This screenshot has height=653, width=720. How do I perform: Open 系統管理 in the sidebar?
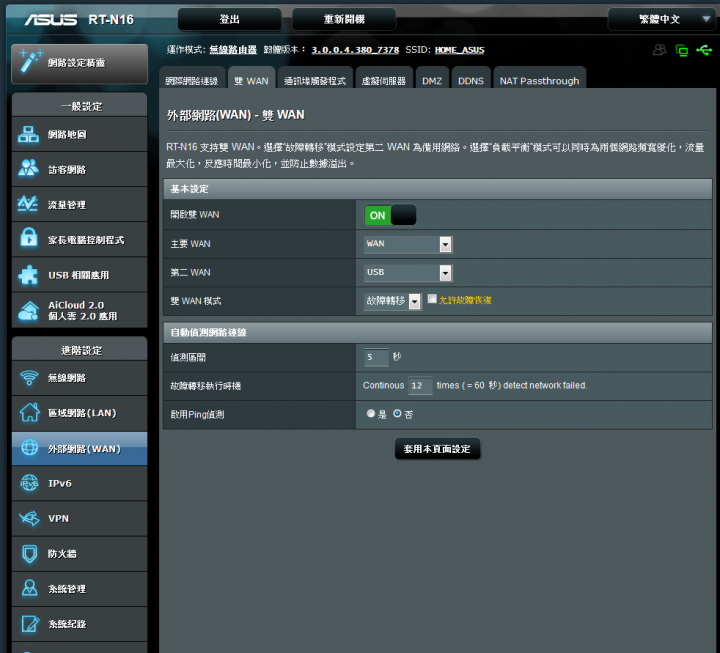[79, 589]
